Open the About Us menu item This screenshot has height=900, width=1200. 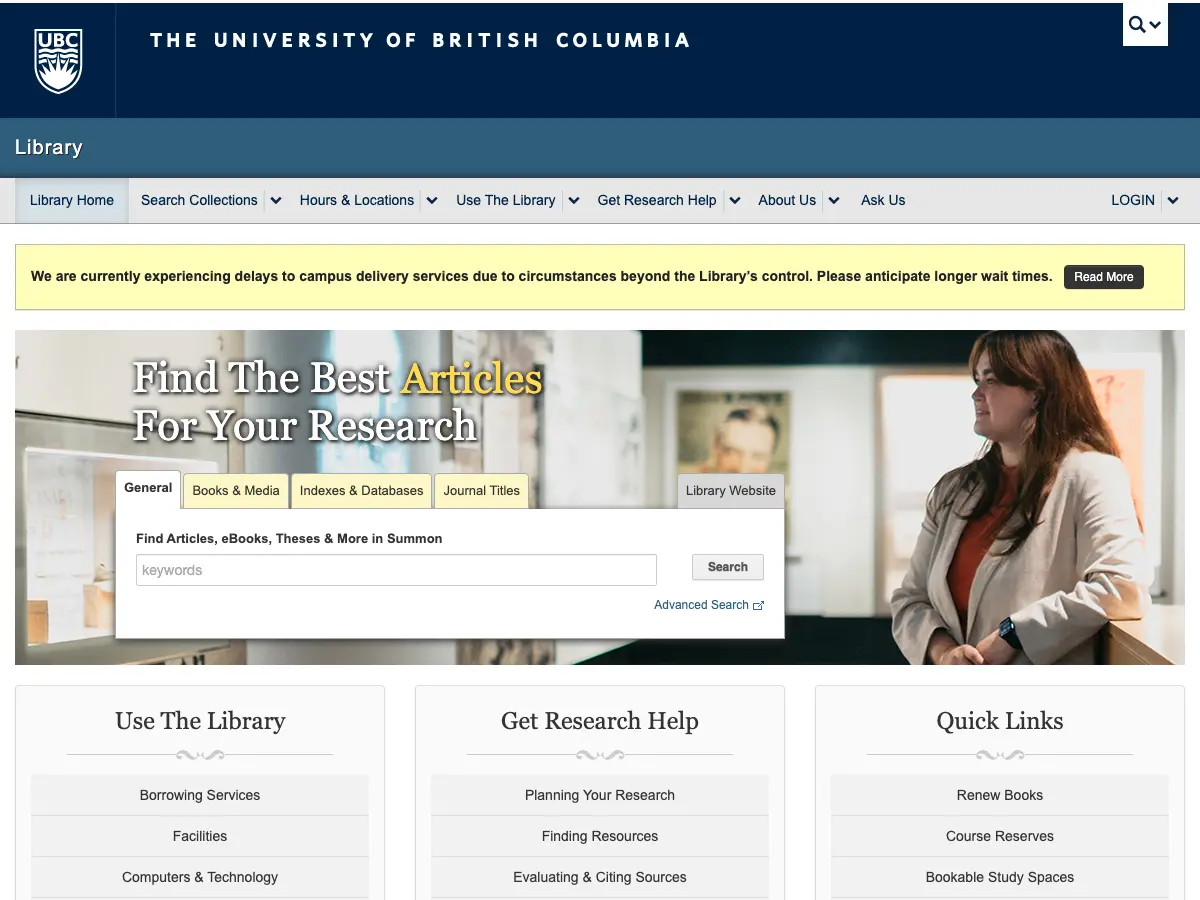(787, 201)
